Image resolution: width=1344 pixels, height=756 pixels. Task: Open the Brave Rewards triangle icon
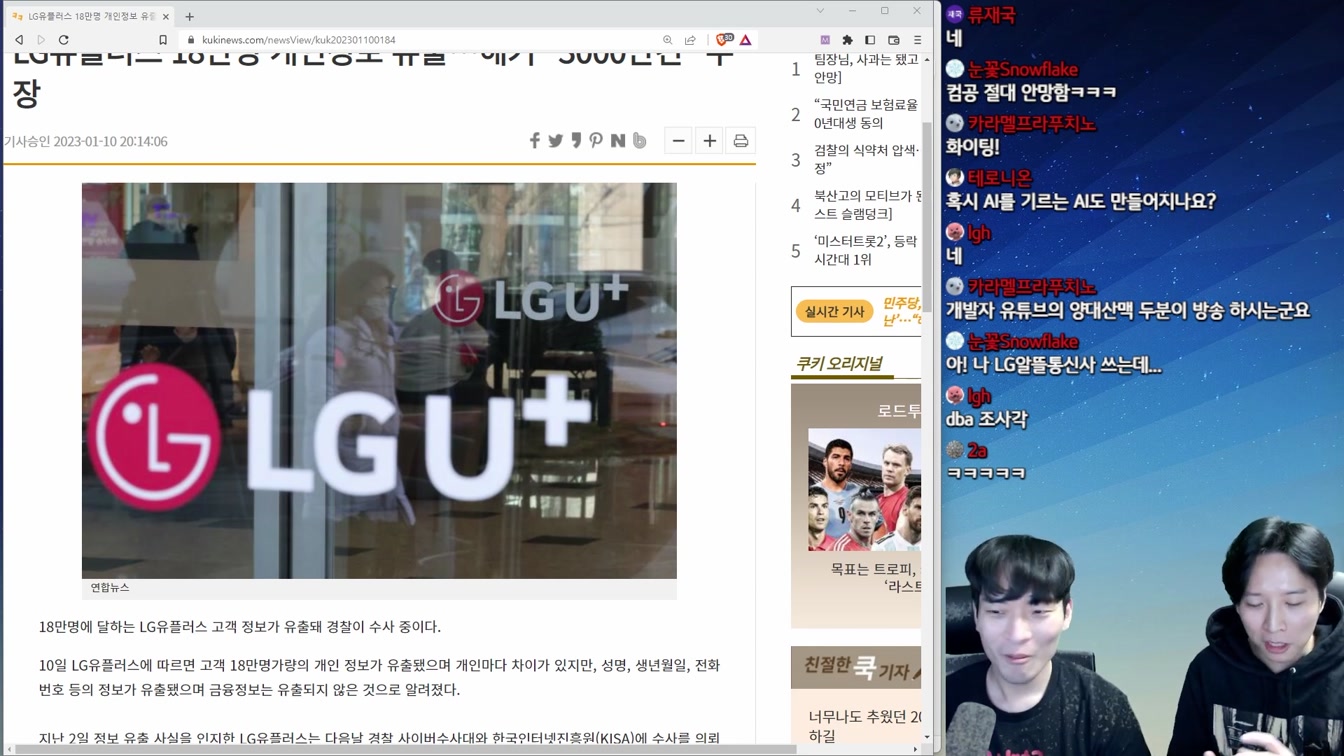[x=746, y=40]
